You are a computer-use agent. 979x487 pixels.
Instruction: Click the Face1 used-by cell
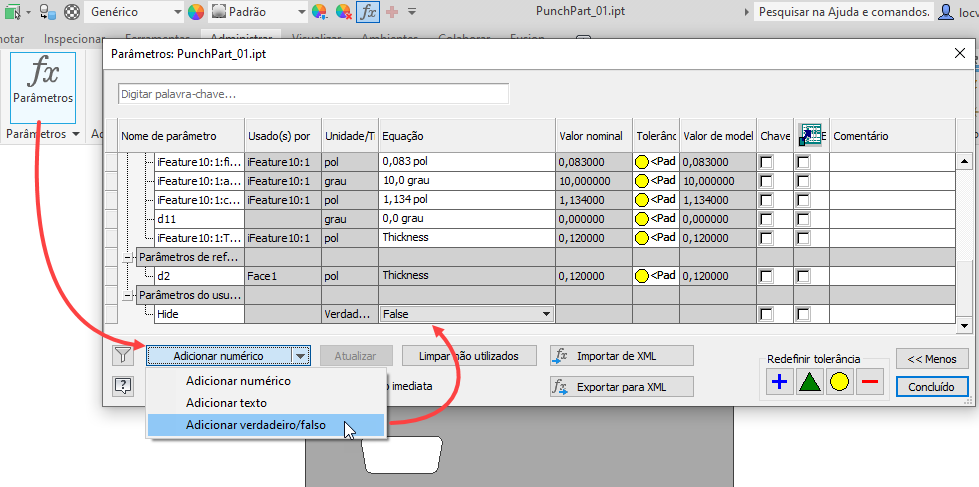tap(283, 276)
